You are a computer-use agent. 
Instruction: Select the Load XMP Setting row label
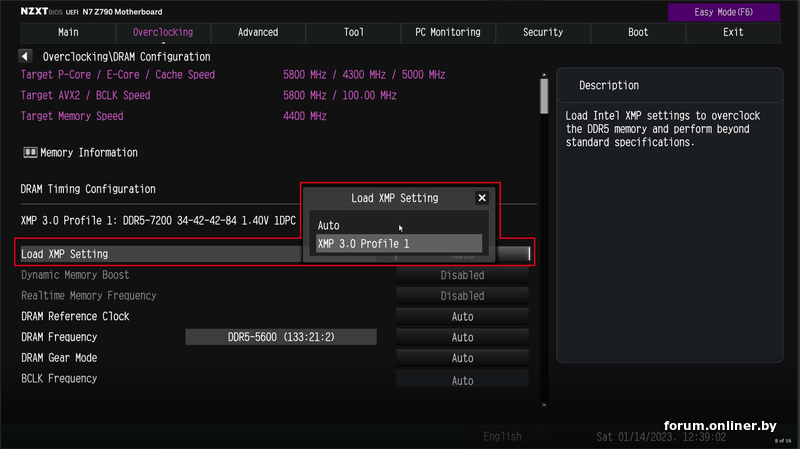pos(64,254)
